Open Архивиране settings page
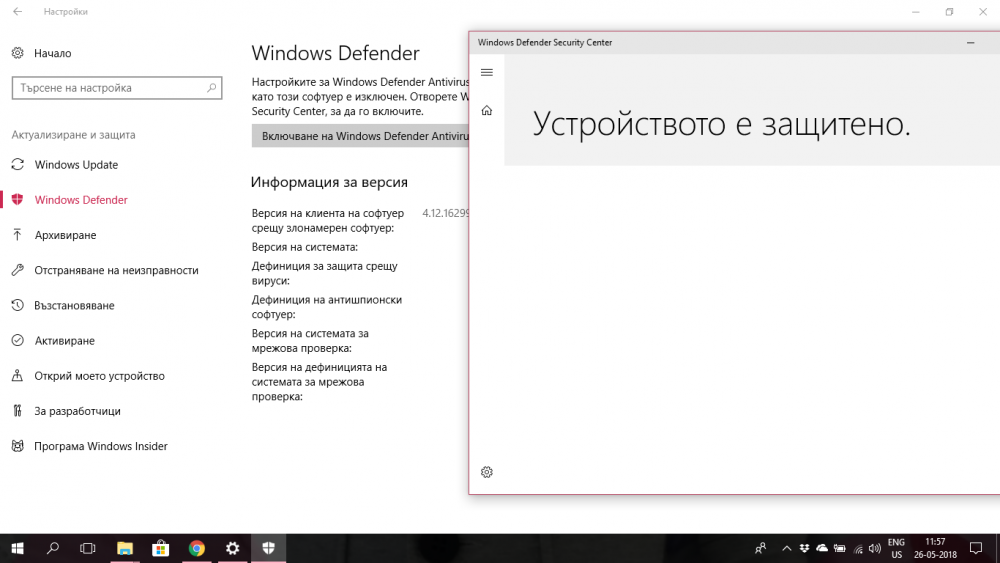The width and height of the screenshot is (1000, 563). pos(65,235)
